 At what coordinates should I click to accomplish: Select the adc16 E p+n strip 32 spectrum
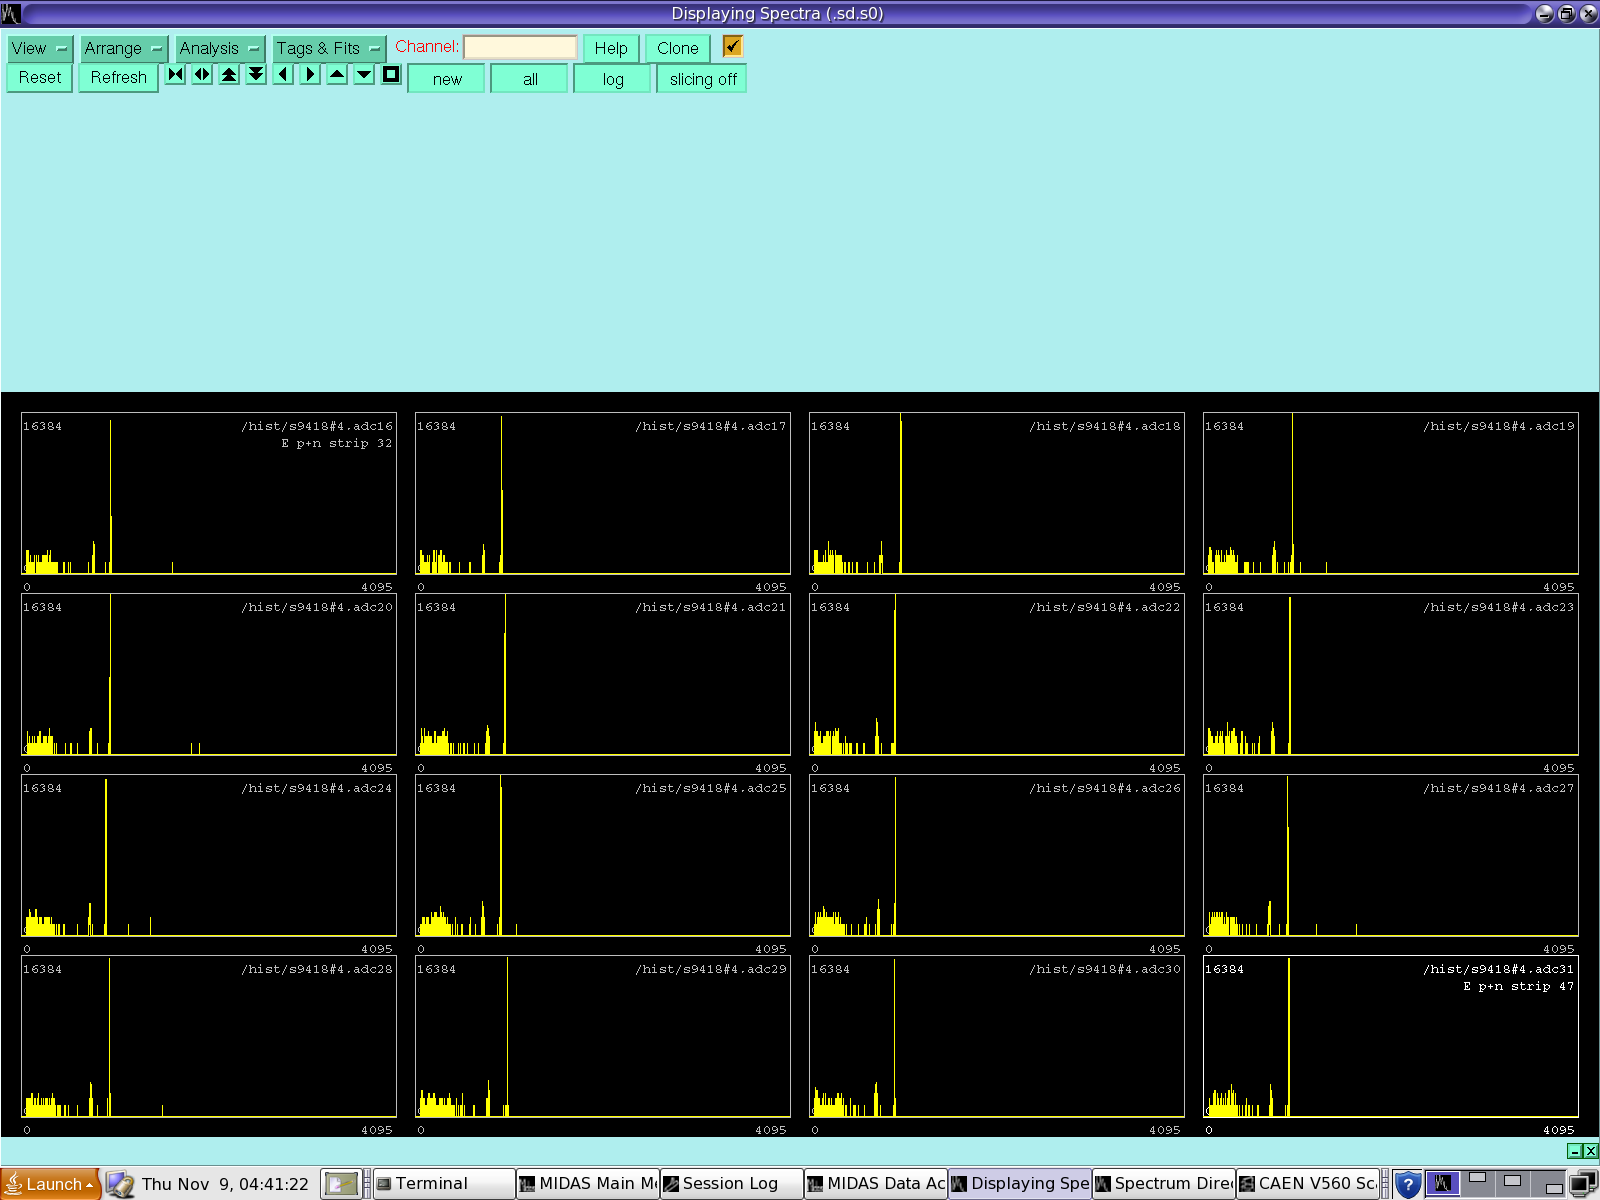(209, 493)
